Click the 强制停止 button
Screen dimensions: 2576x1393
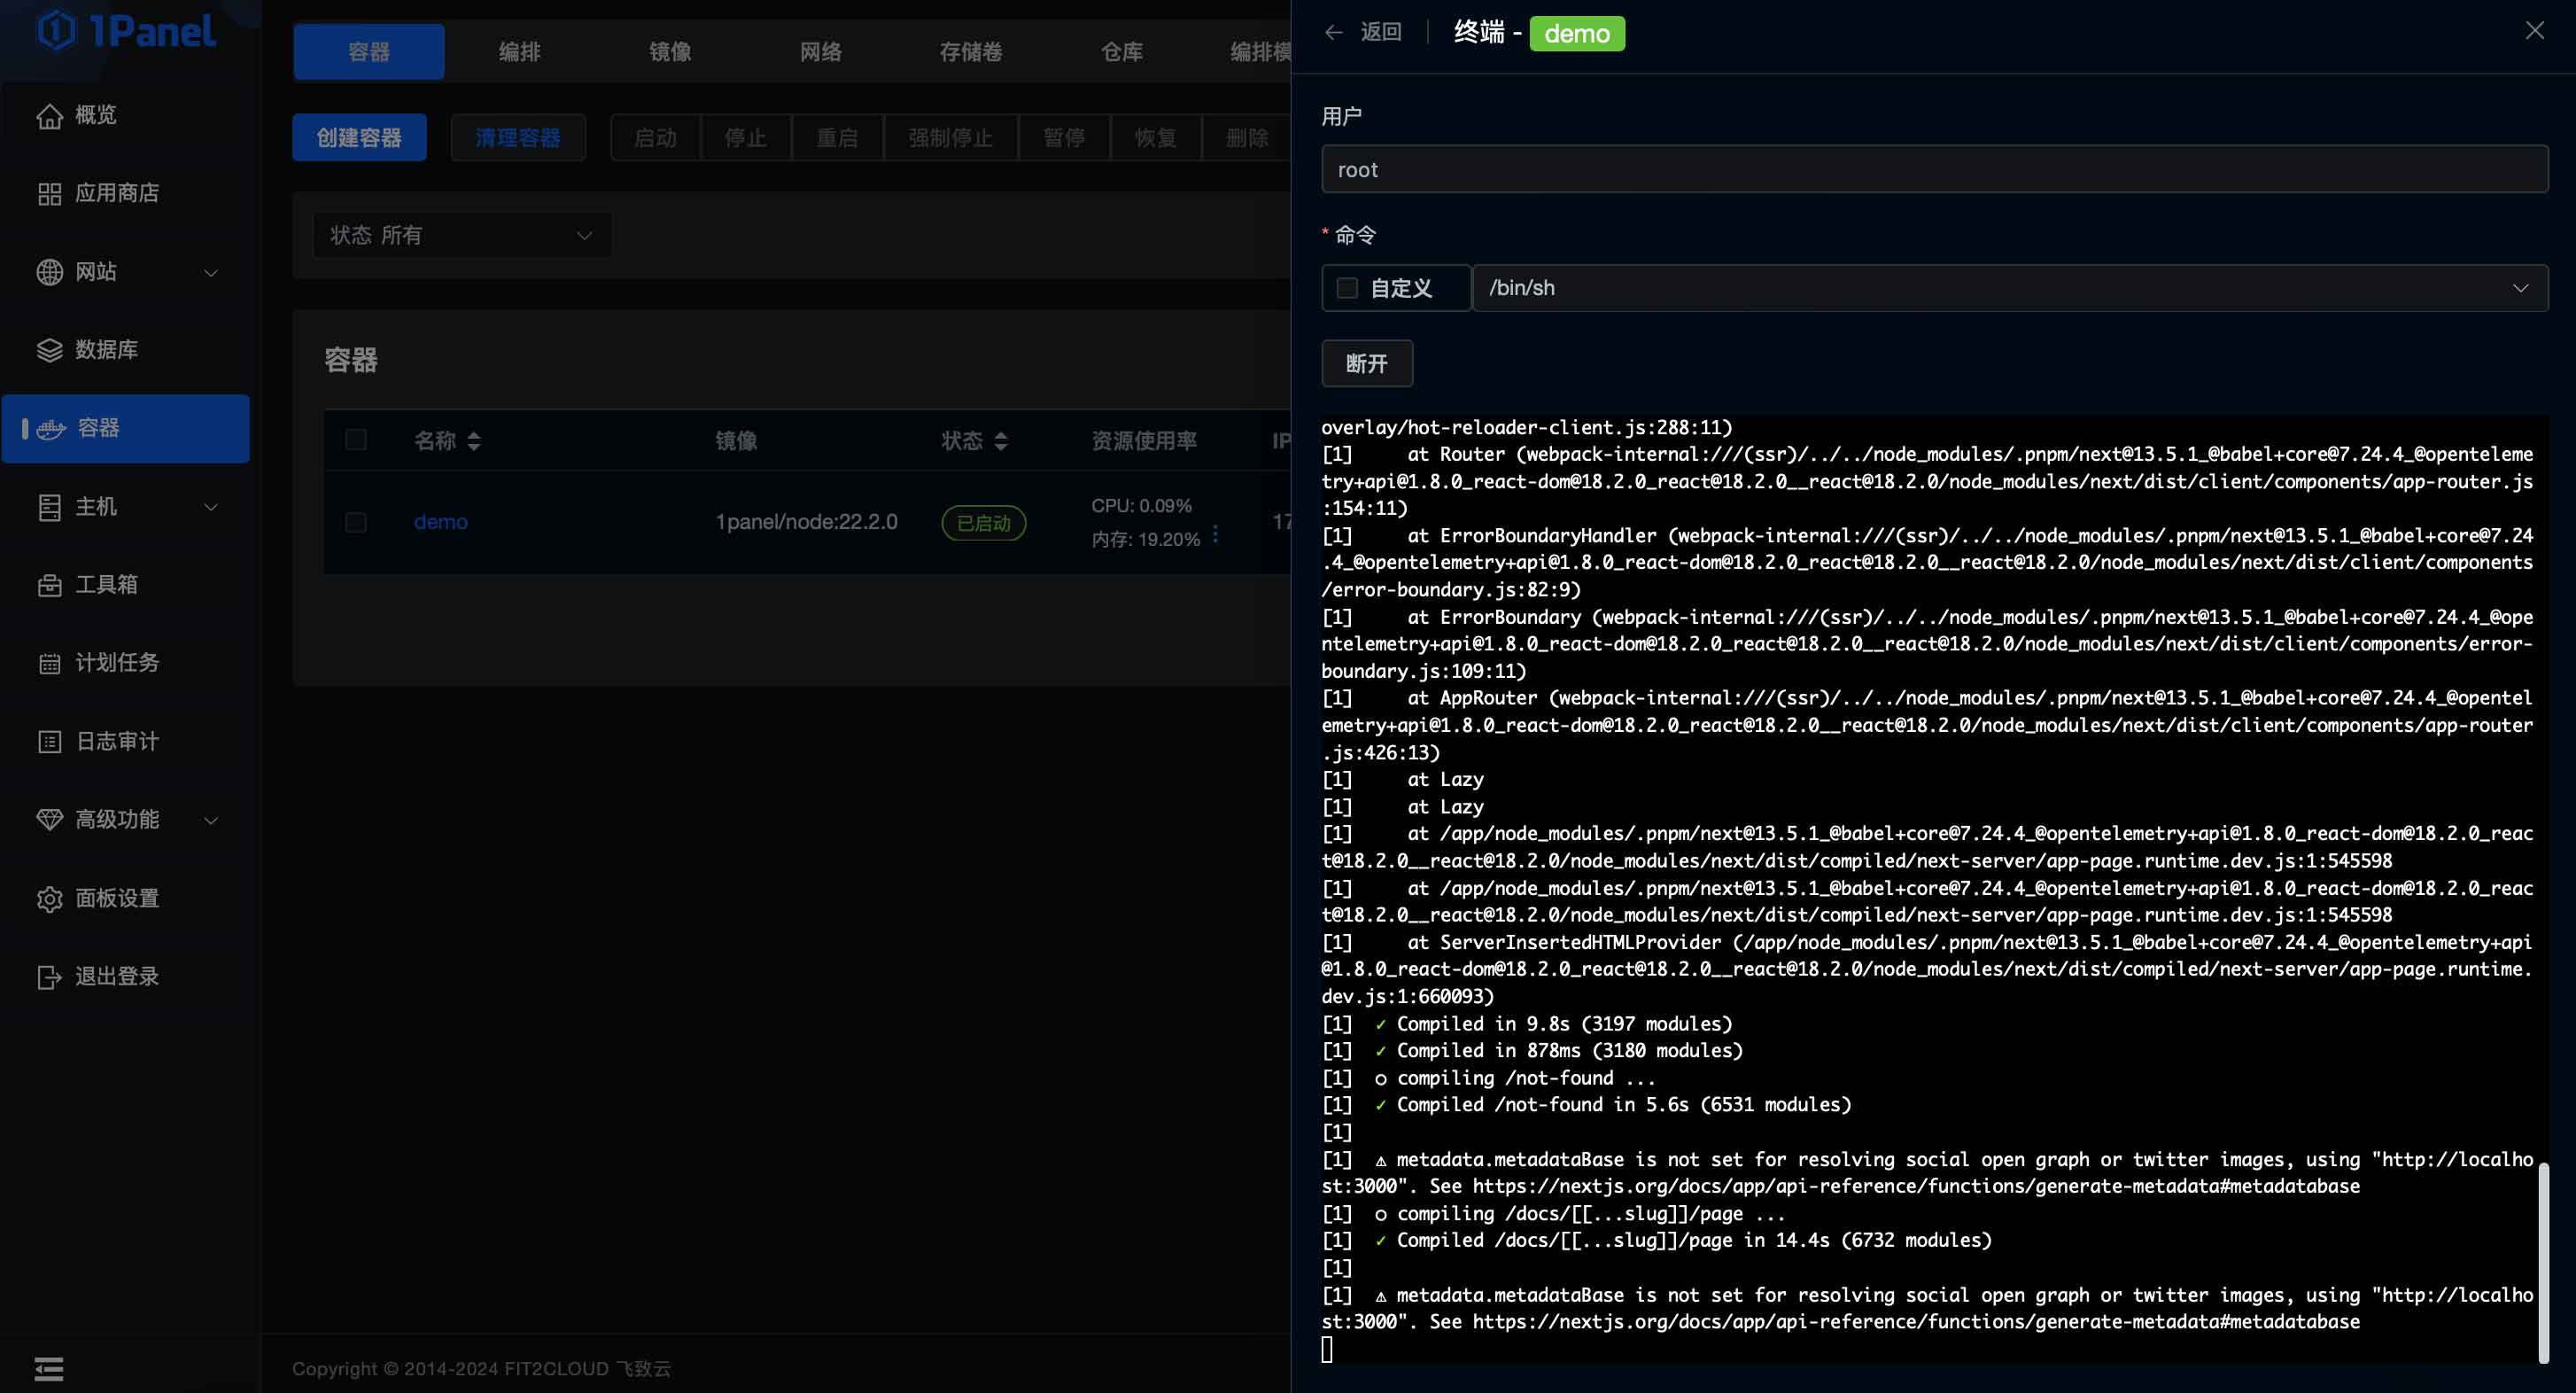click(951, 138)
